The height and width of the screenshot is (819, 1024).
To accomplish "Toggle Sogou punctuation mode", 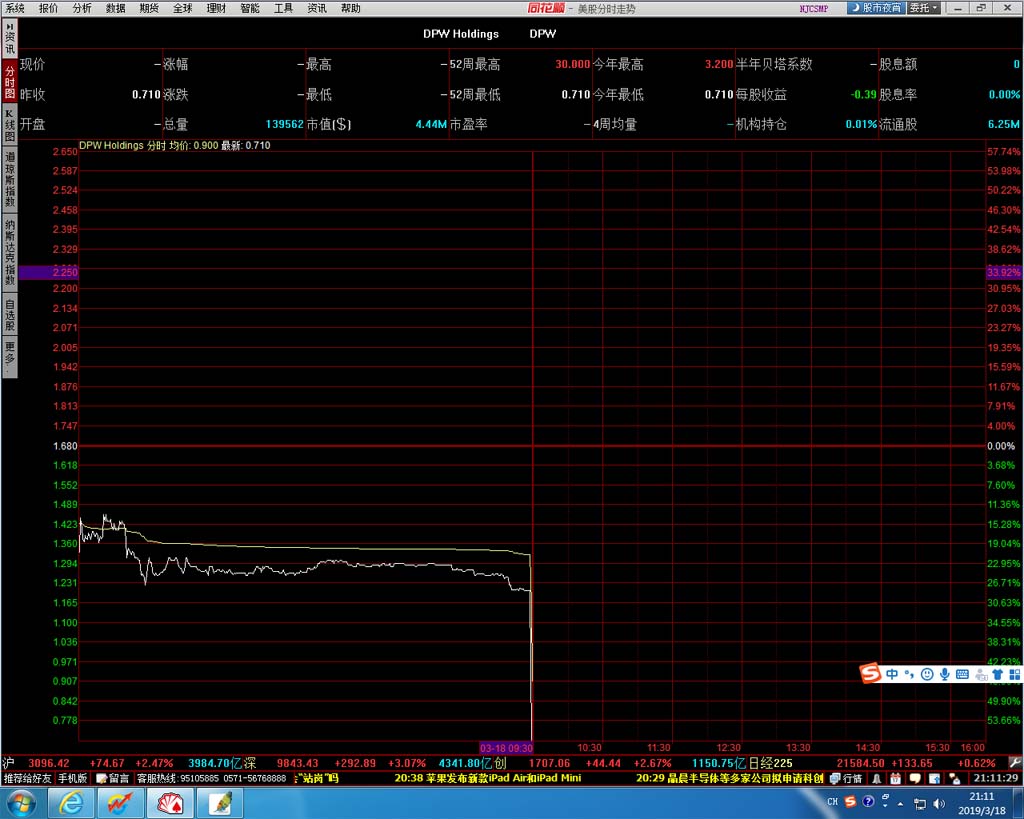I will (909, 674).
